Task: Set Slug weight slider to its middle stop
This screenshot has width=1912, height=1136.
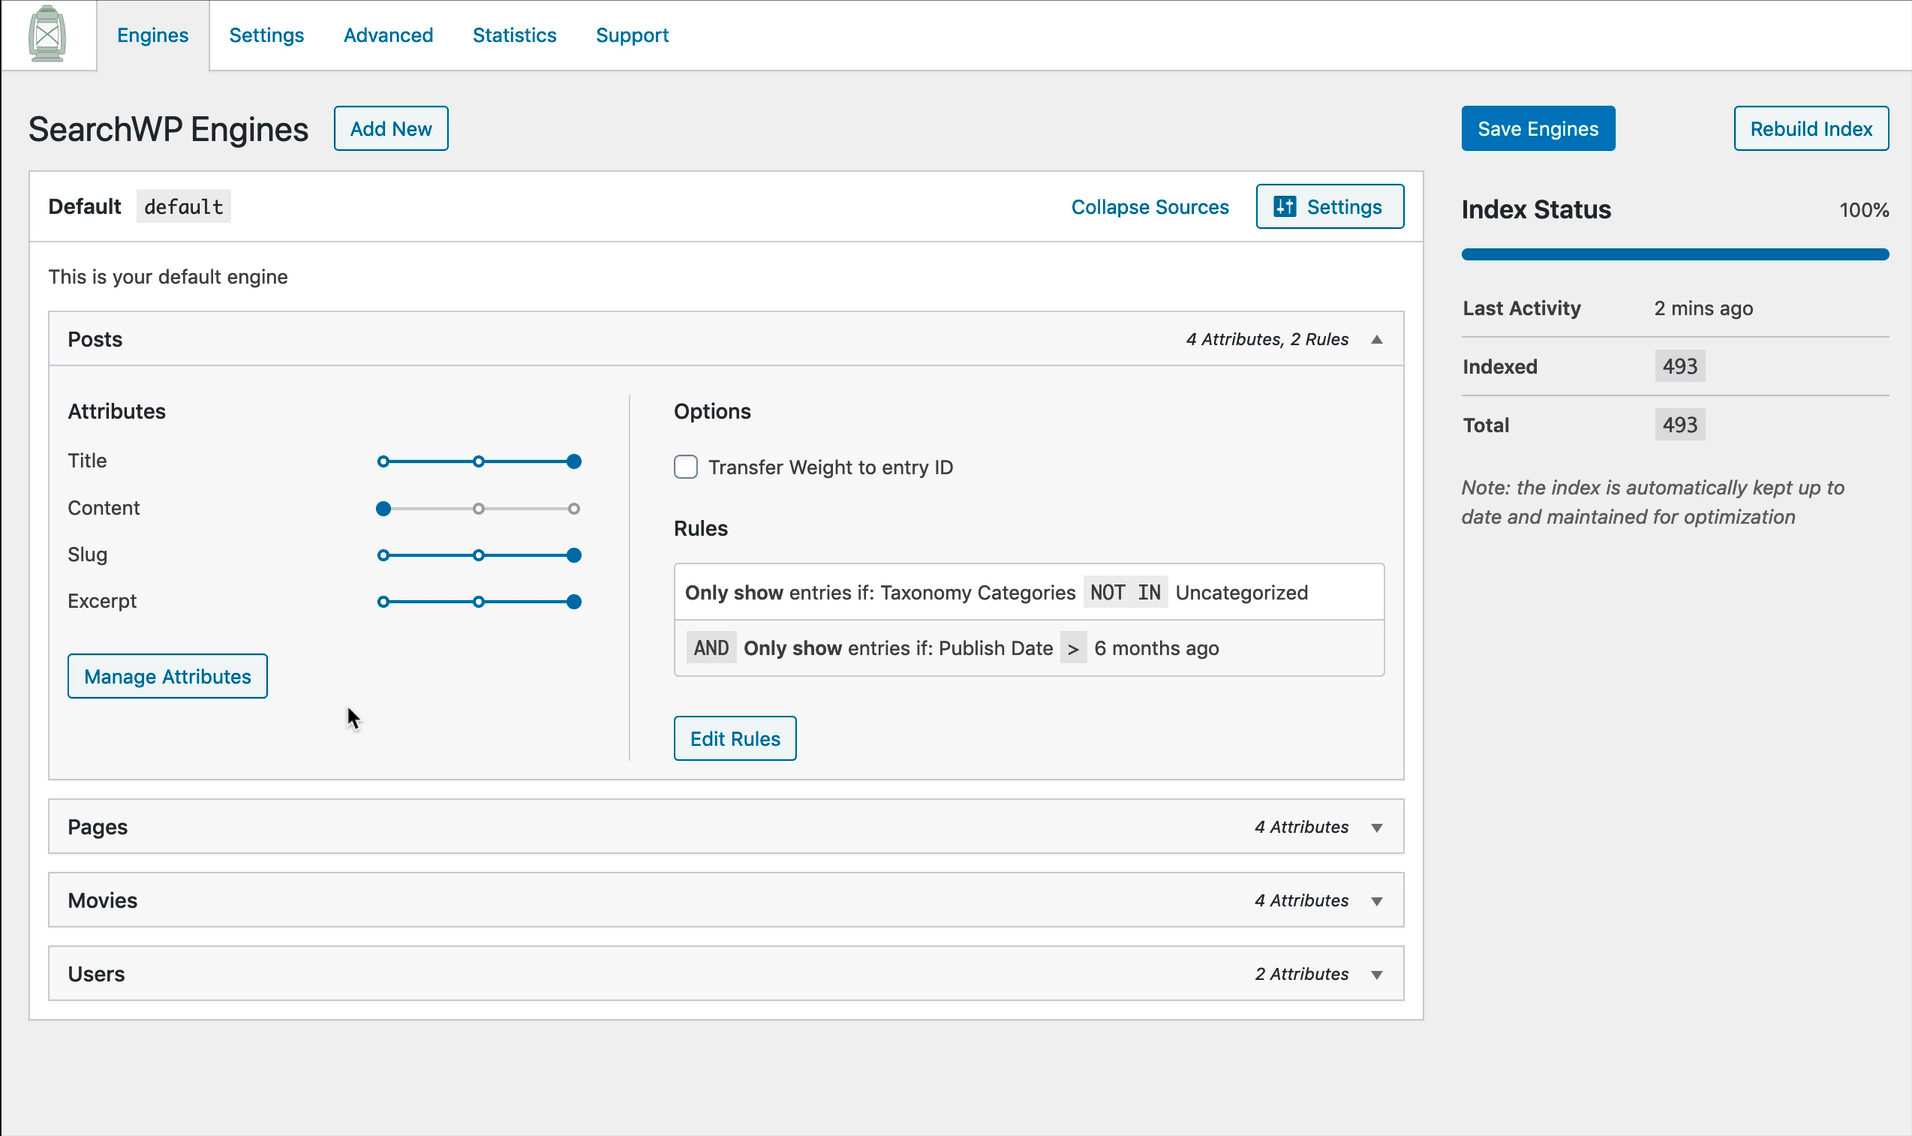Action: 479,555
